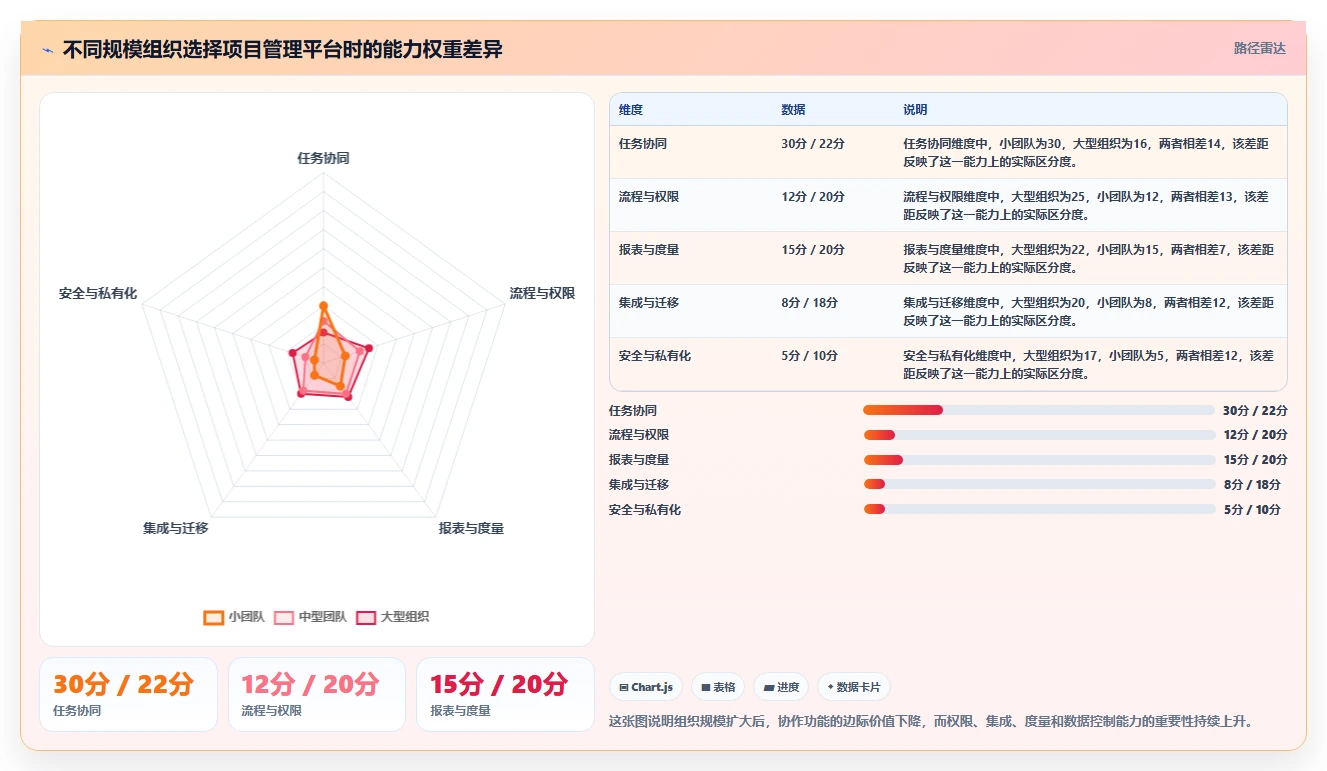
Task: Click the Chart.js tag chip
Action: [x=646, y=687]
